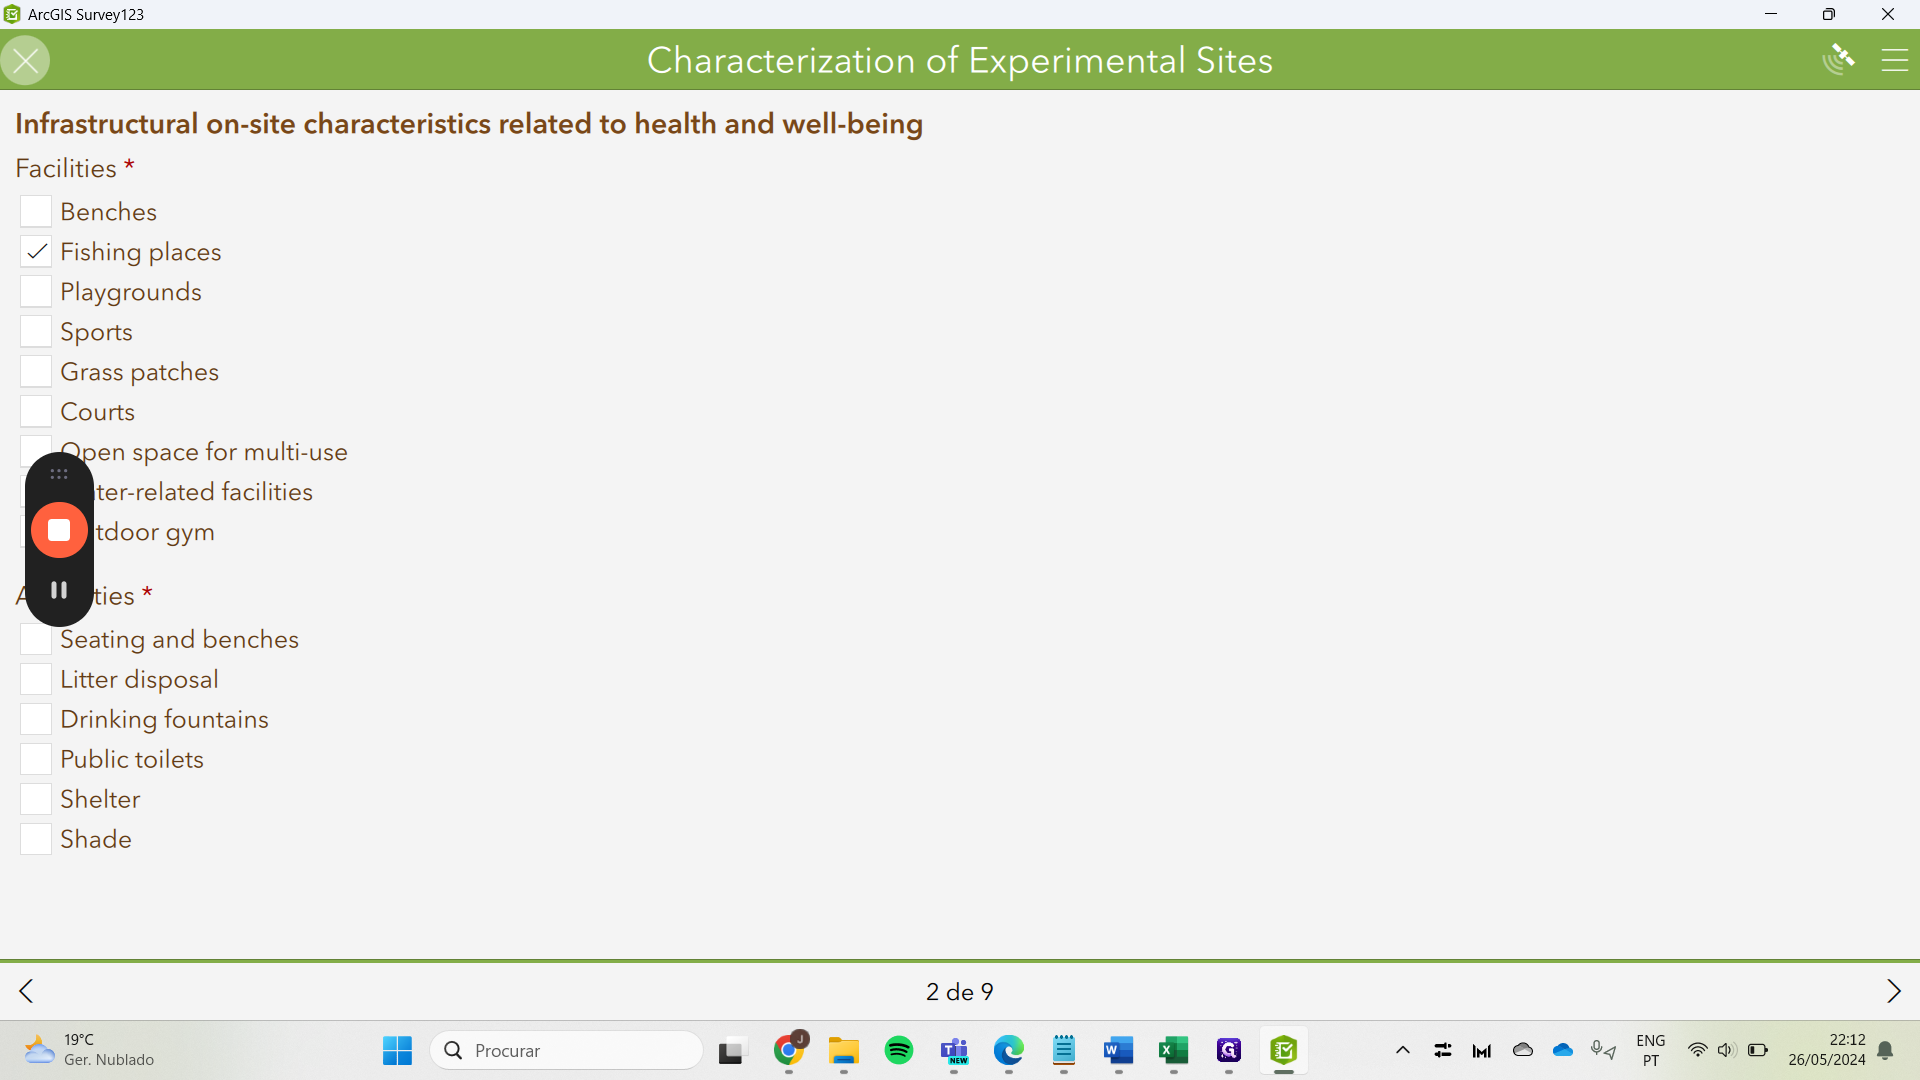1920x1080 pixels.
Task: Open Microsoft Excel from taskbar
Action: 1173,1050
